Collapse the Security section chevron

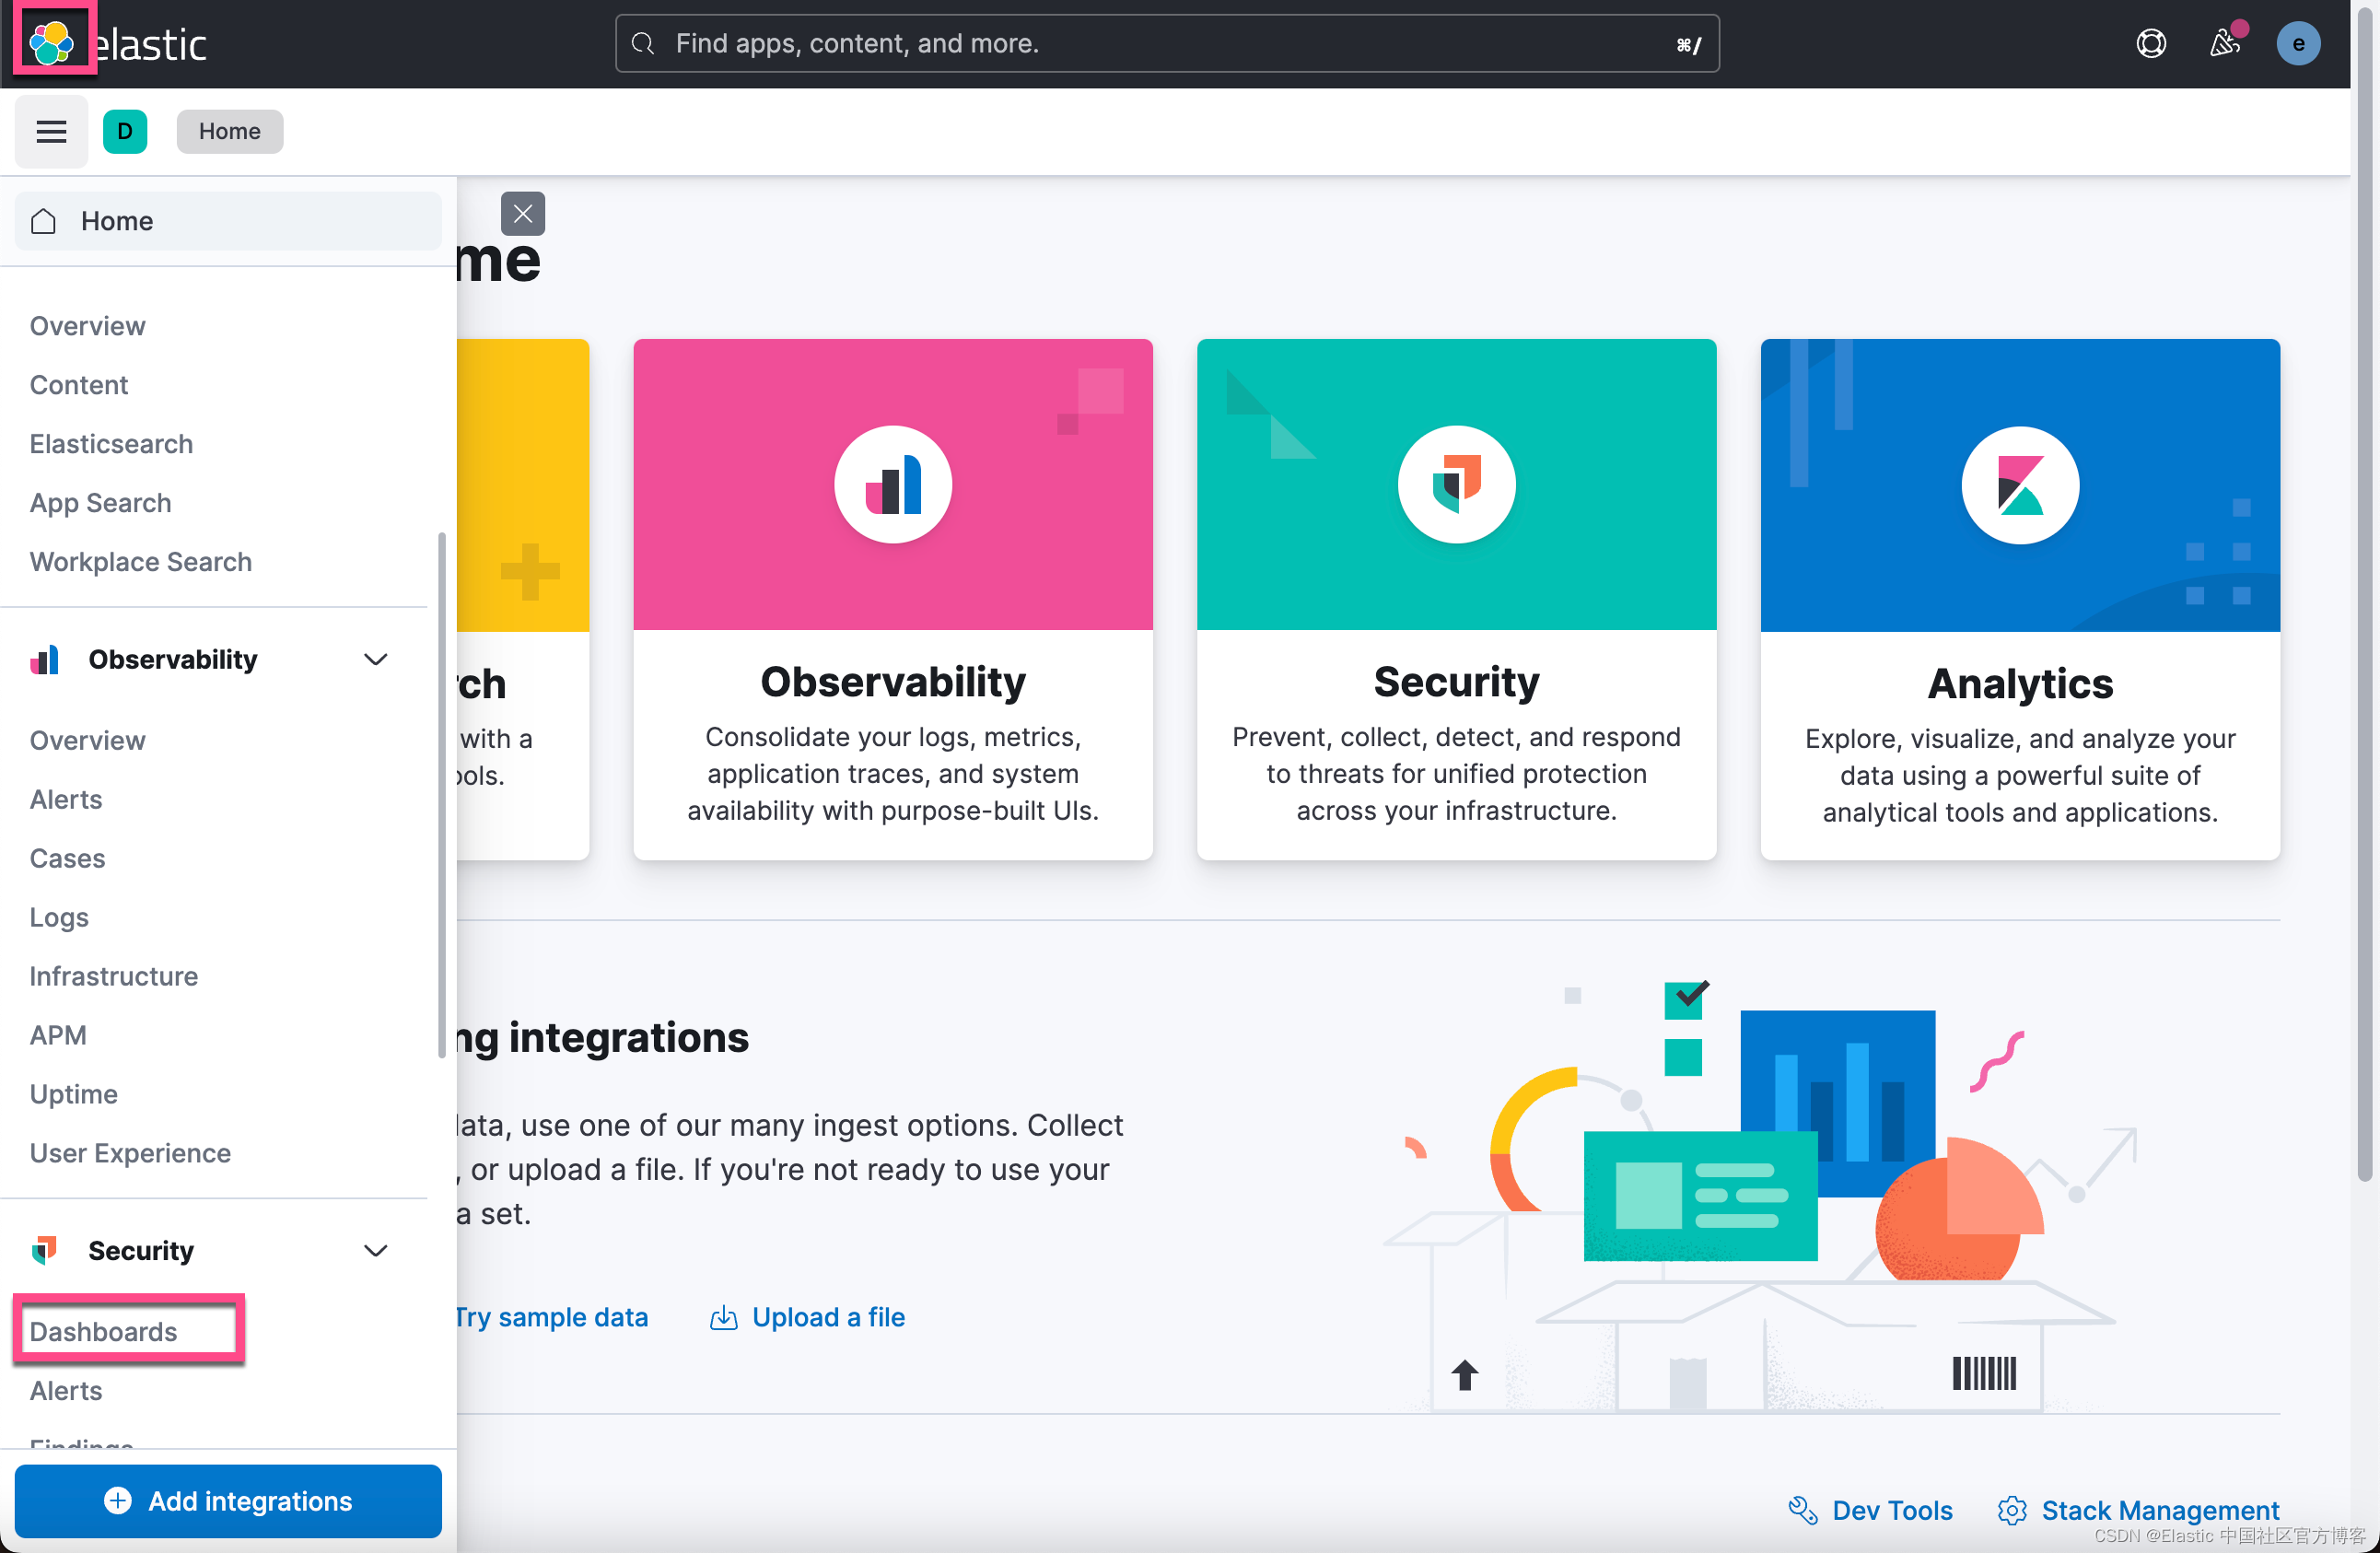pos(375,1250)
